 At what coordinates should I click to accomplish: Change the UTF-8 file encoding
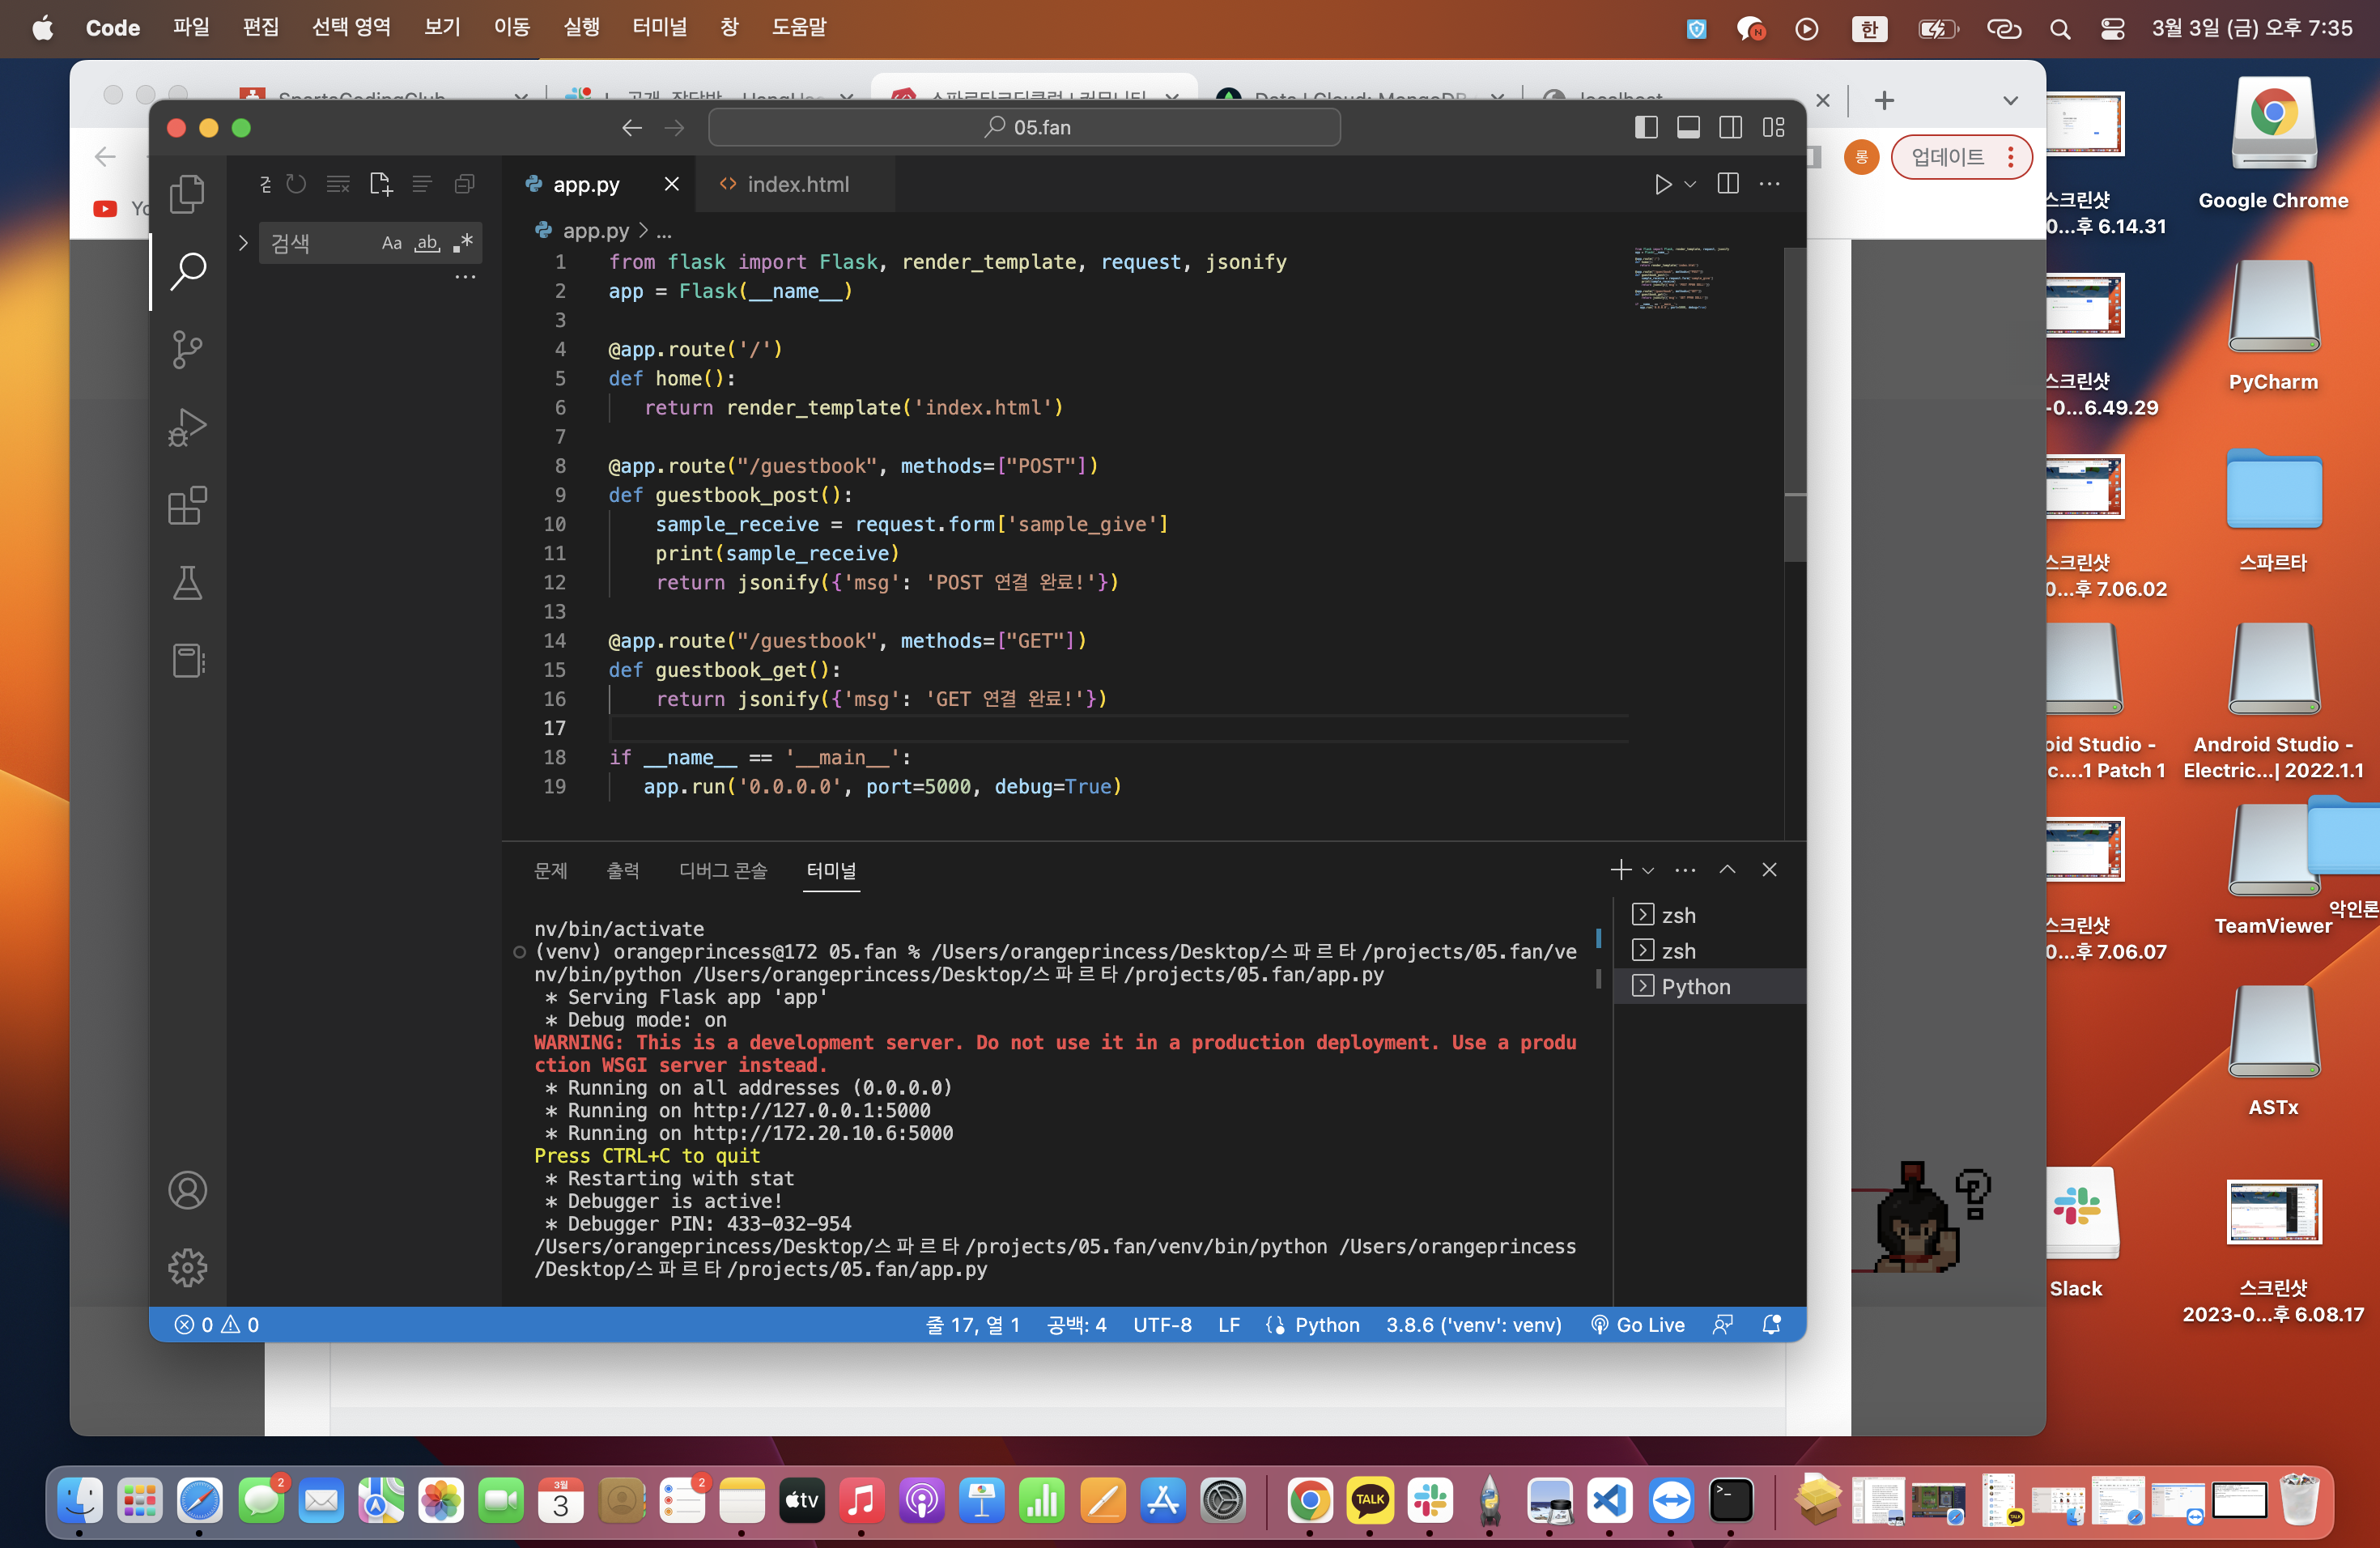click(x=1162, y=1324)
